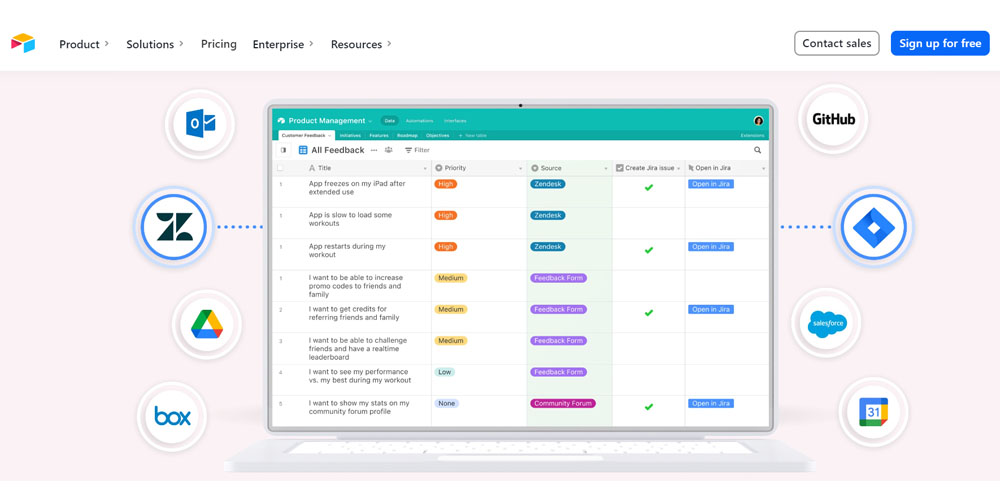
Task: Select the Data tab
Action: coord(389,121)
